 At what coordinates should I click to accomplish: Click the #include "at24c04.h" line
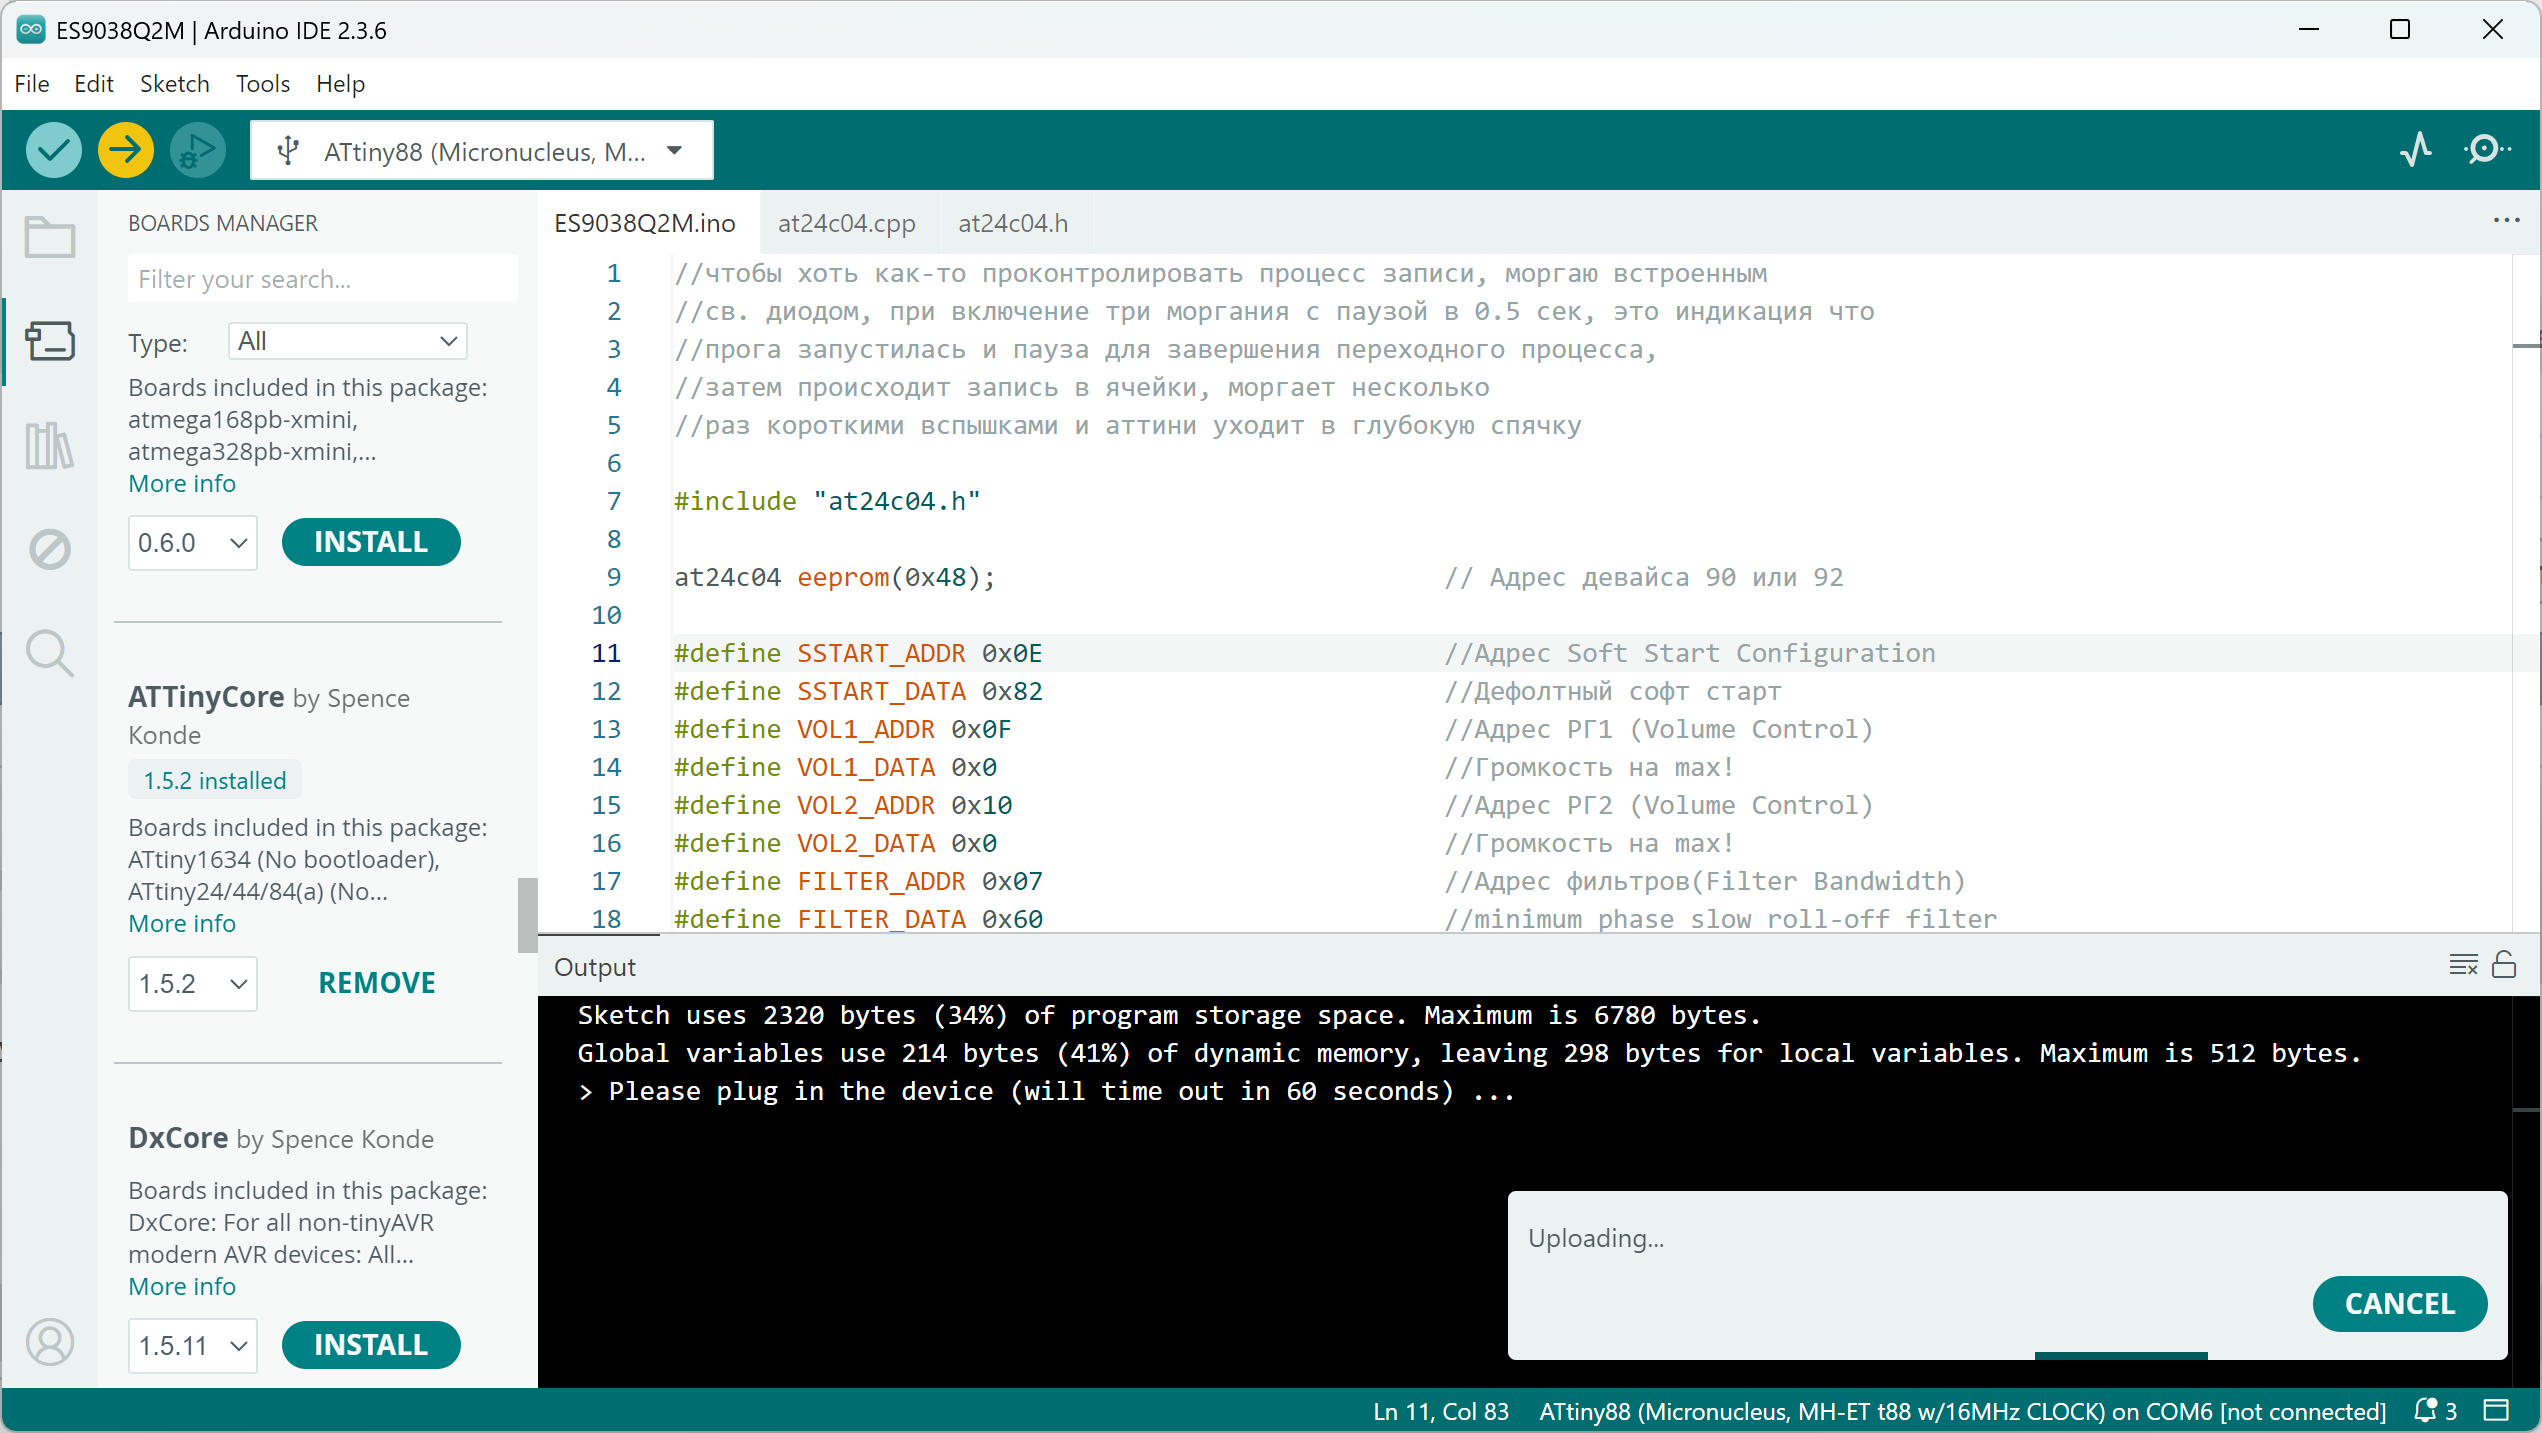tap(827, 501)
